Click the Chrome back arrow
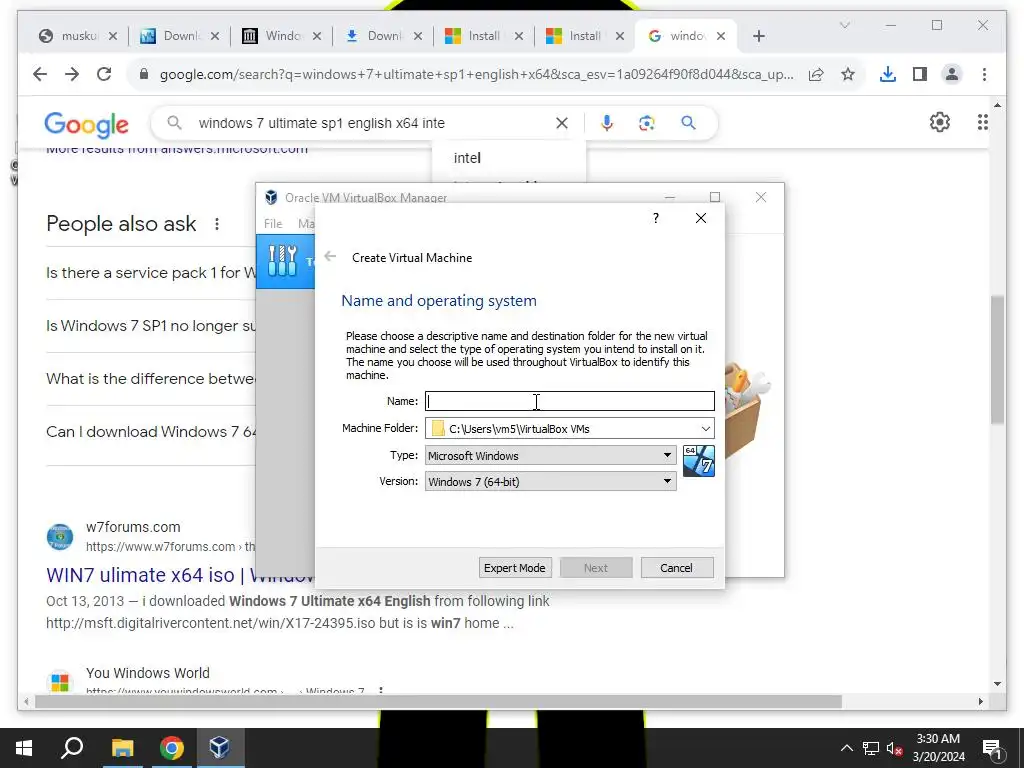 [x=40, y=74]
